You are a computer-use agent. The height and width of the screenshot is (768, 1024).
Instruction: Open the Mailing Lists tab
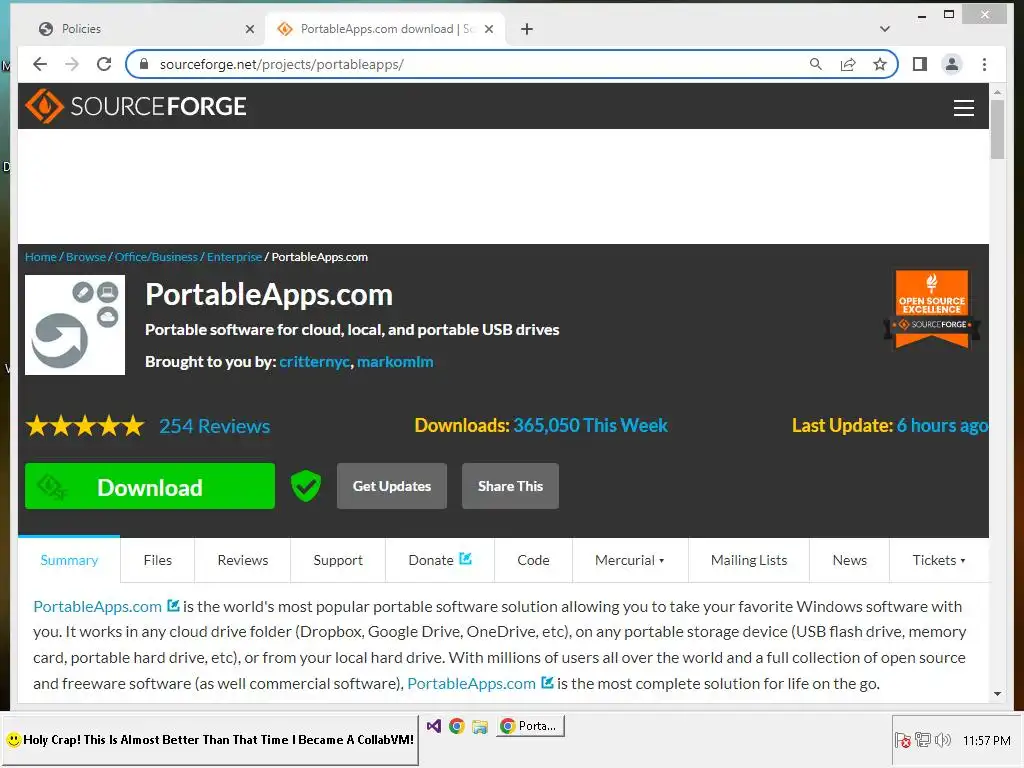coord(749,560)
